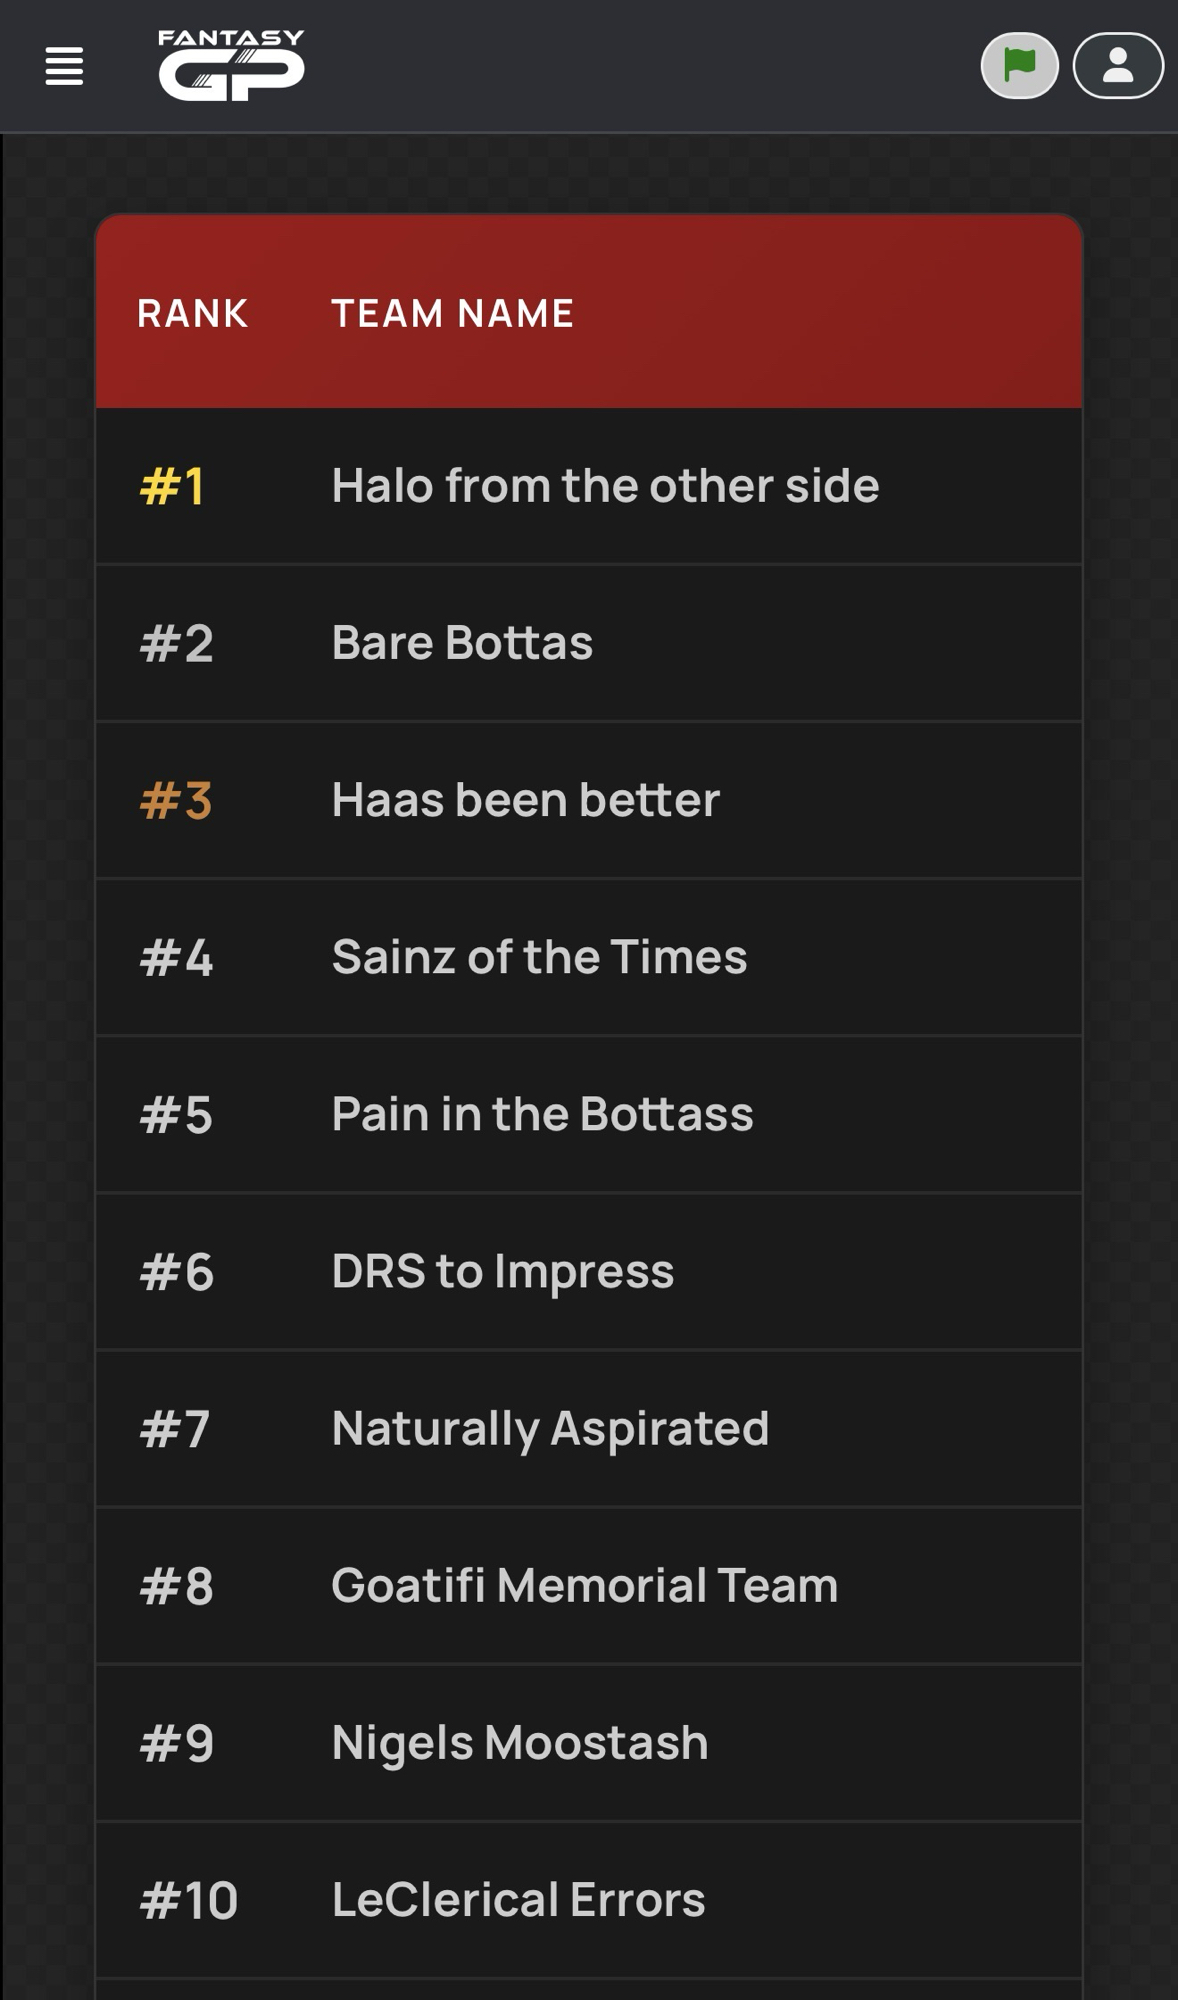This screenshot has height=2000, width=1178.
Task: Click the Fantasy GP logo
Action: click(231, 66)
